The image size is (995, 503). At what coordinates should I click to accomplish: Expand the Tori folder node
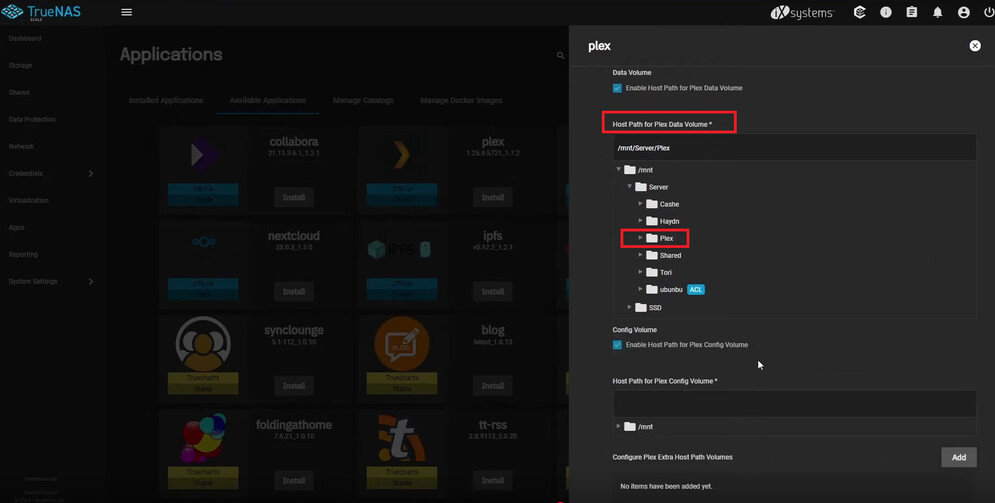point(640,272)
